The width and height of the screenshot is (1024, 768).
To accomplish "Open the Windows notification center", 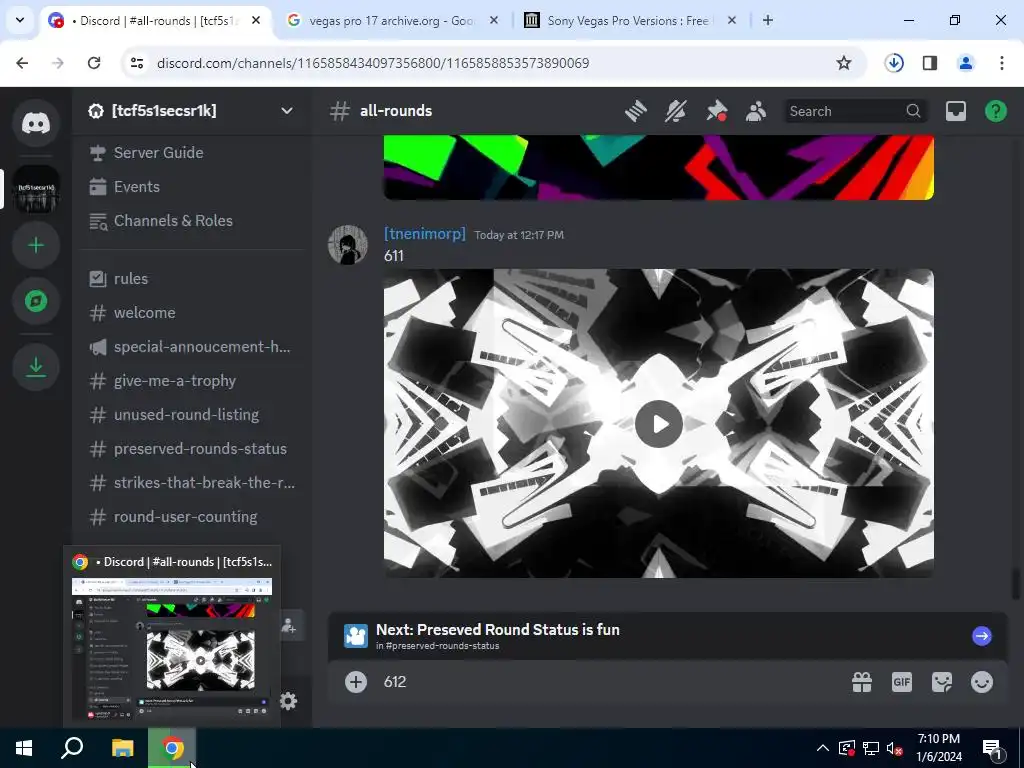I will 993,748.
